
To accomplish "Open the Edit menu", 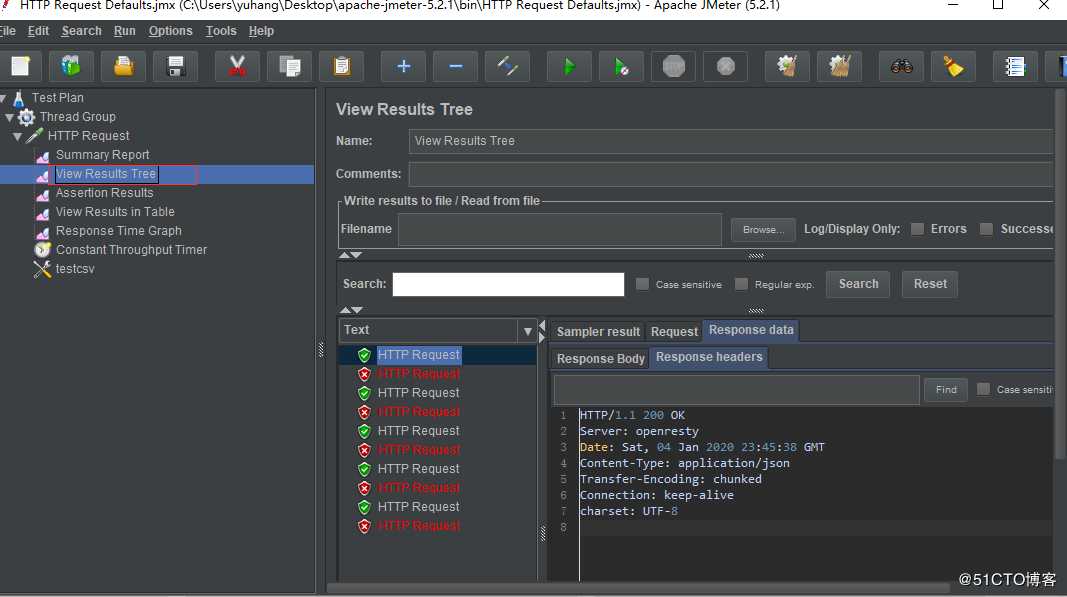I will coord(38,31).
